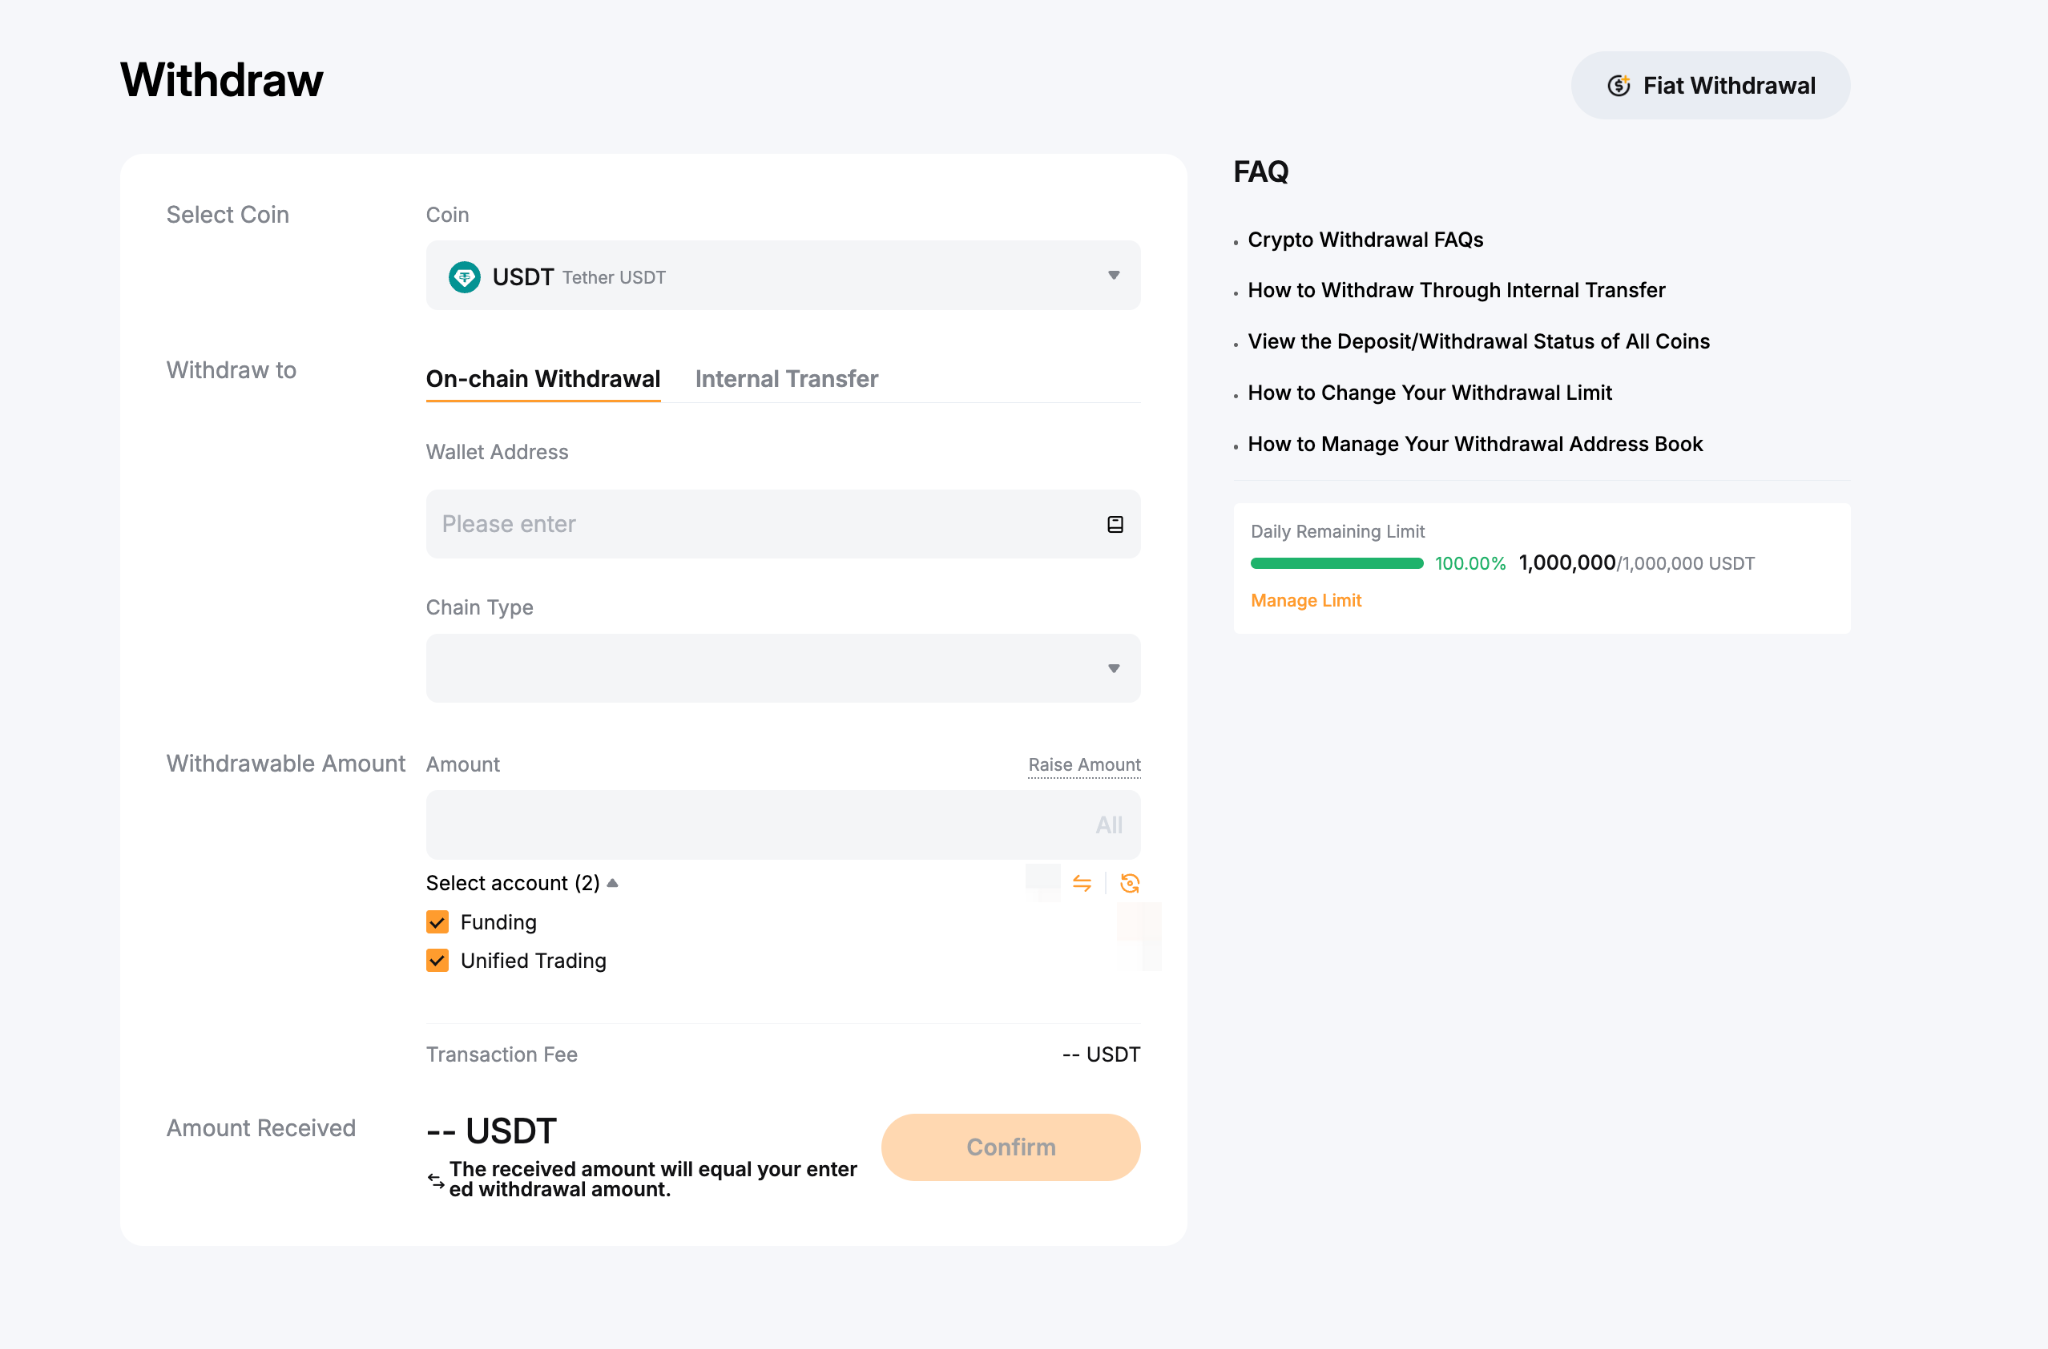Click the USDT Tether coin logo
This screenshot has height=1349, width=2048.
click(x=464, y=277)
